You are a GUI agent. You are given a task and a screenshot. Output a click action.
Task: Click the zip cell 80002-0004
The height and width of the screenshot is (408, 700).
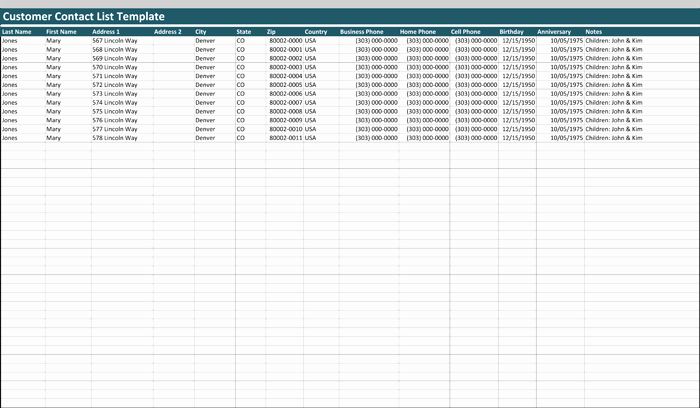(286, 76)
